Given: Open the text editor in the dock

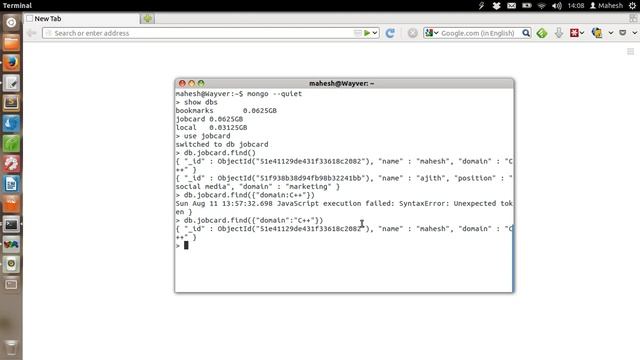Looking at the screenshot, I should (11, 83).
